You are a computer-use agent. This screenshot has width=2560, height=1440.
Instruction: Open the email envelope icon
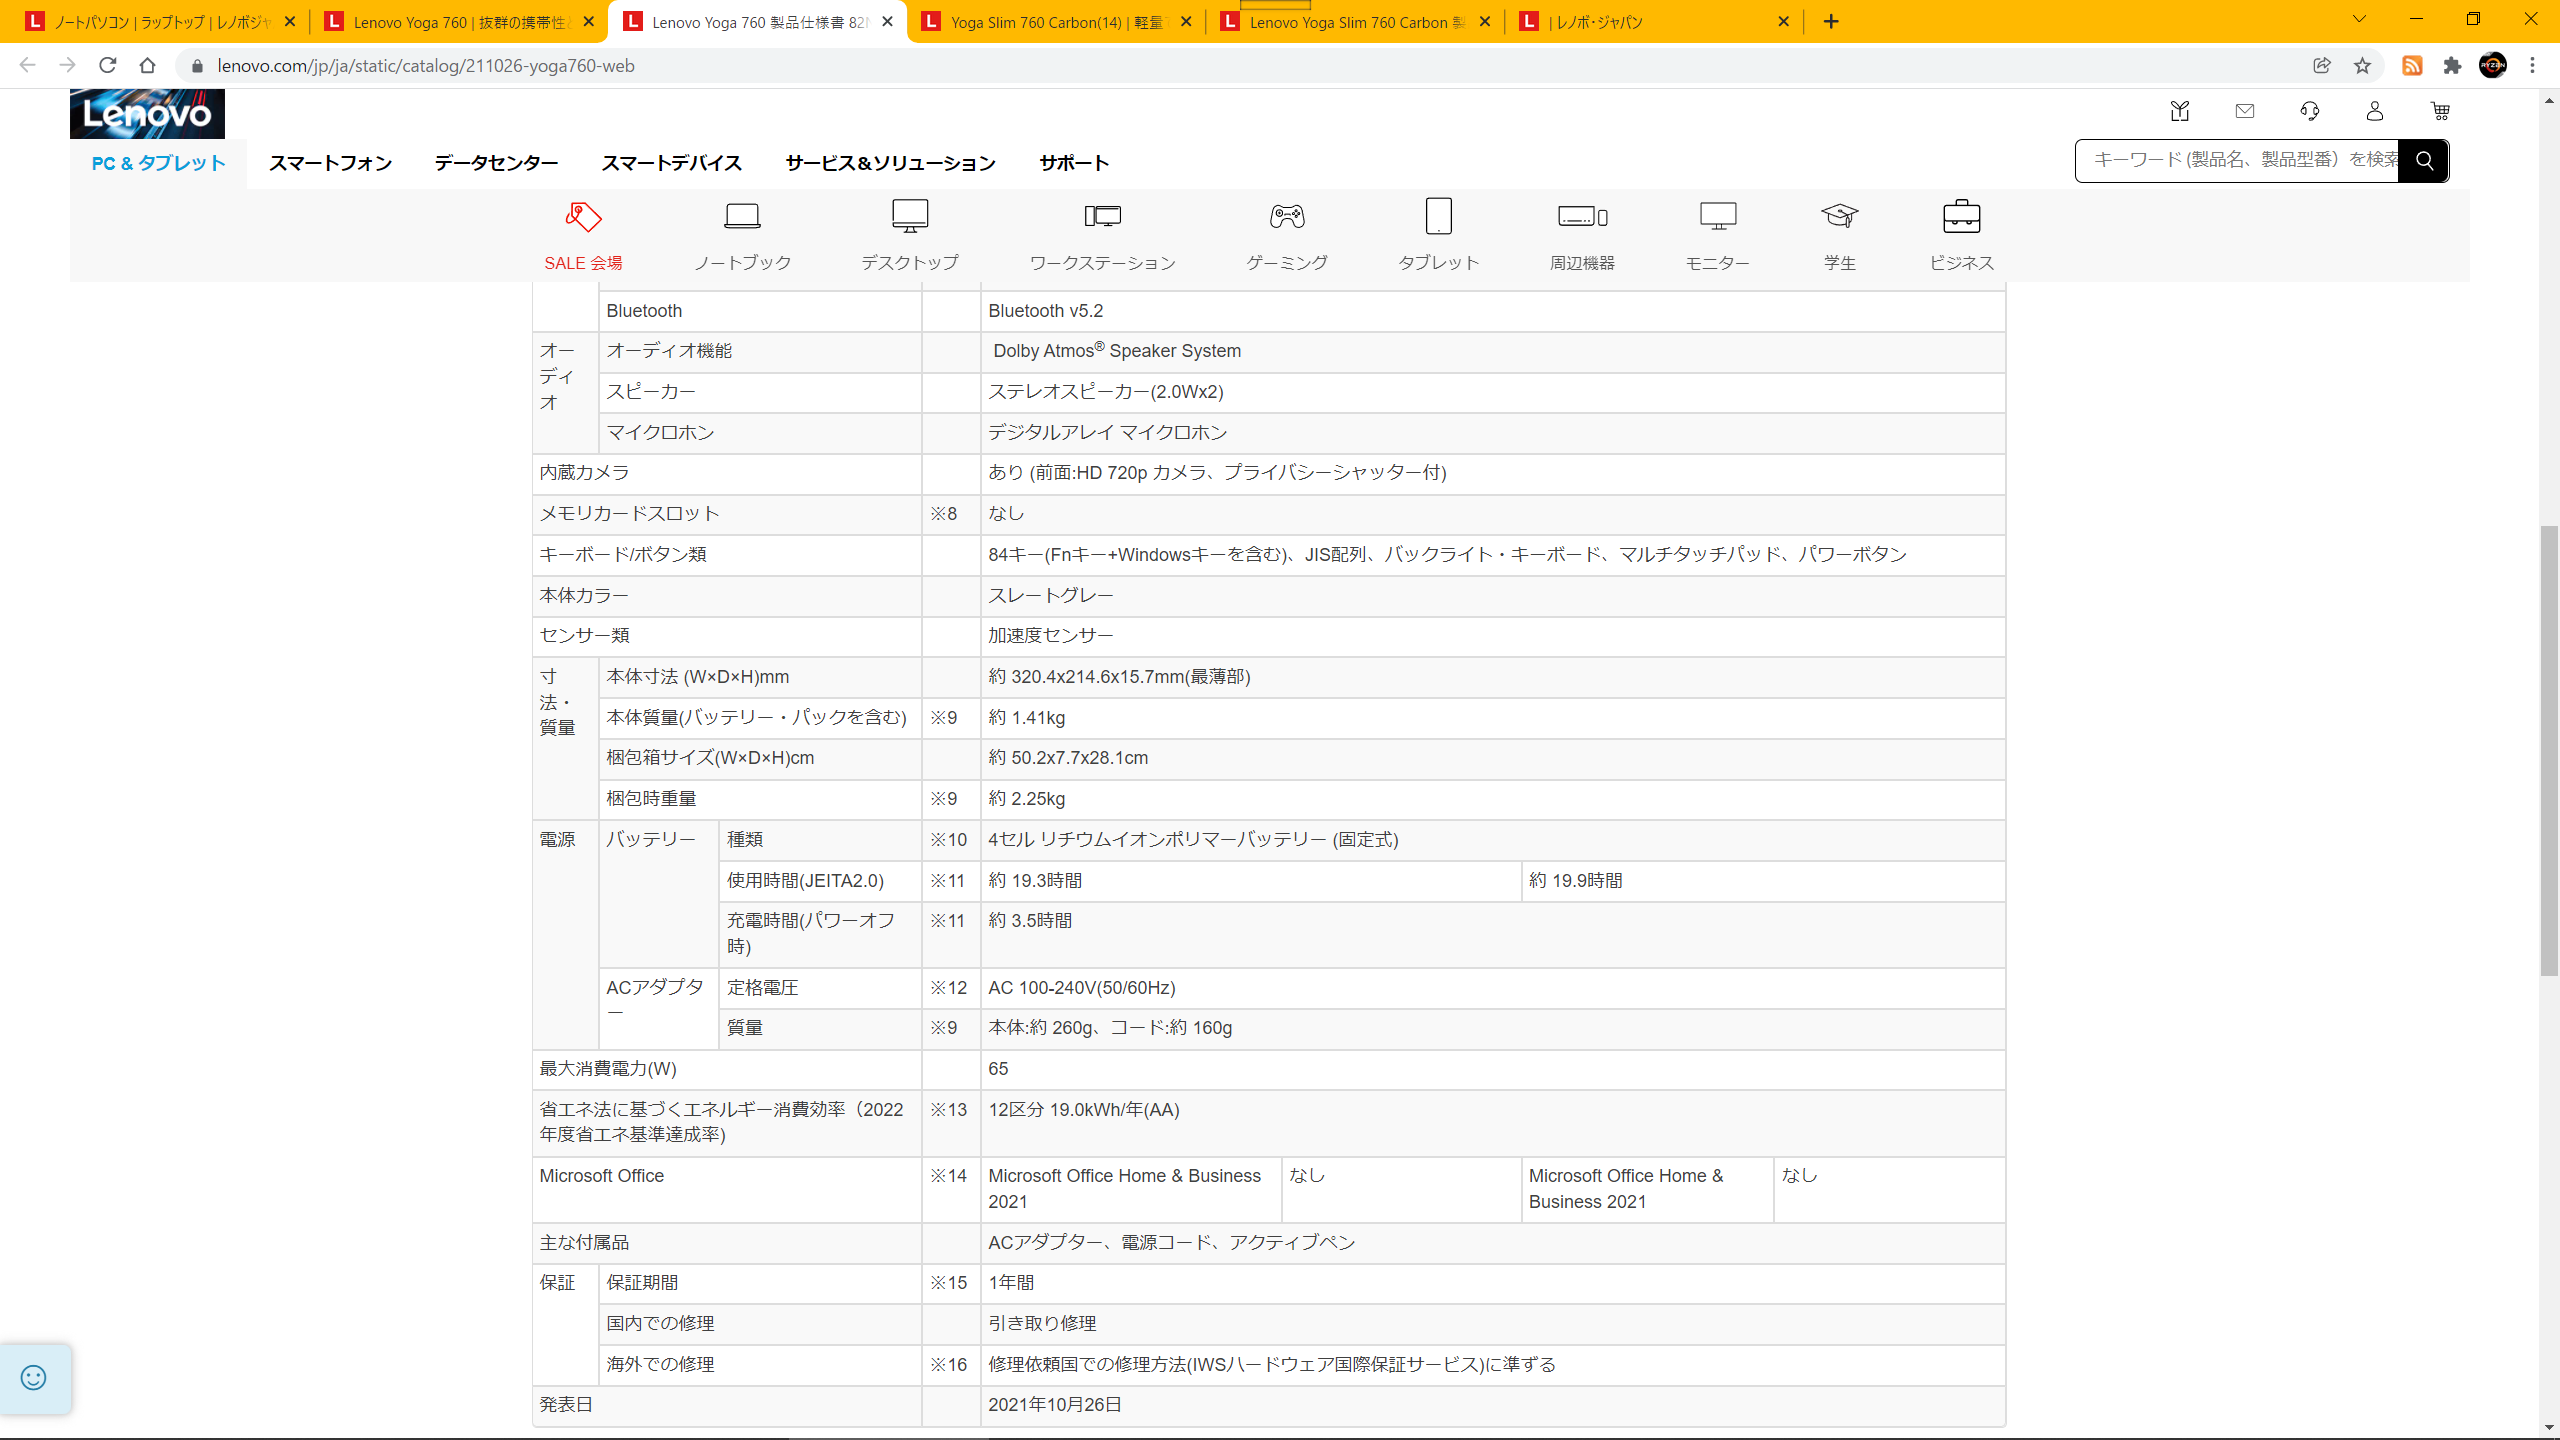click(x=2245, y=111)
